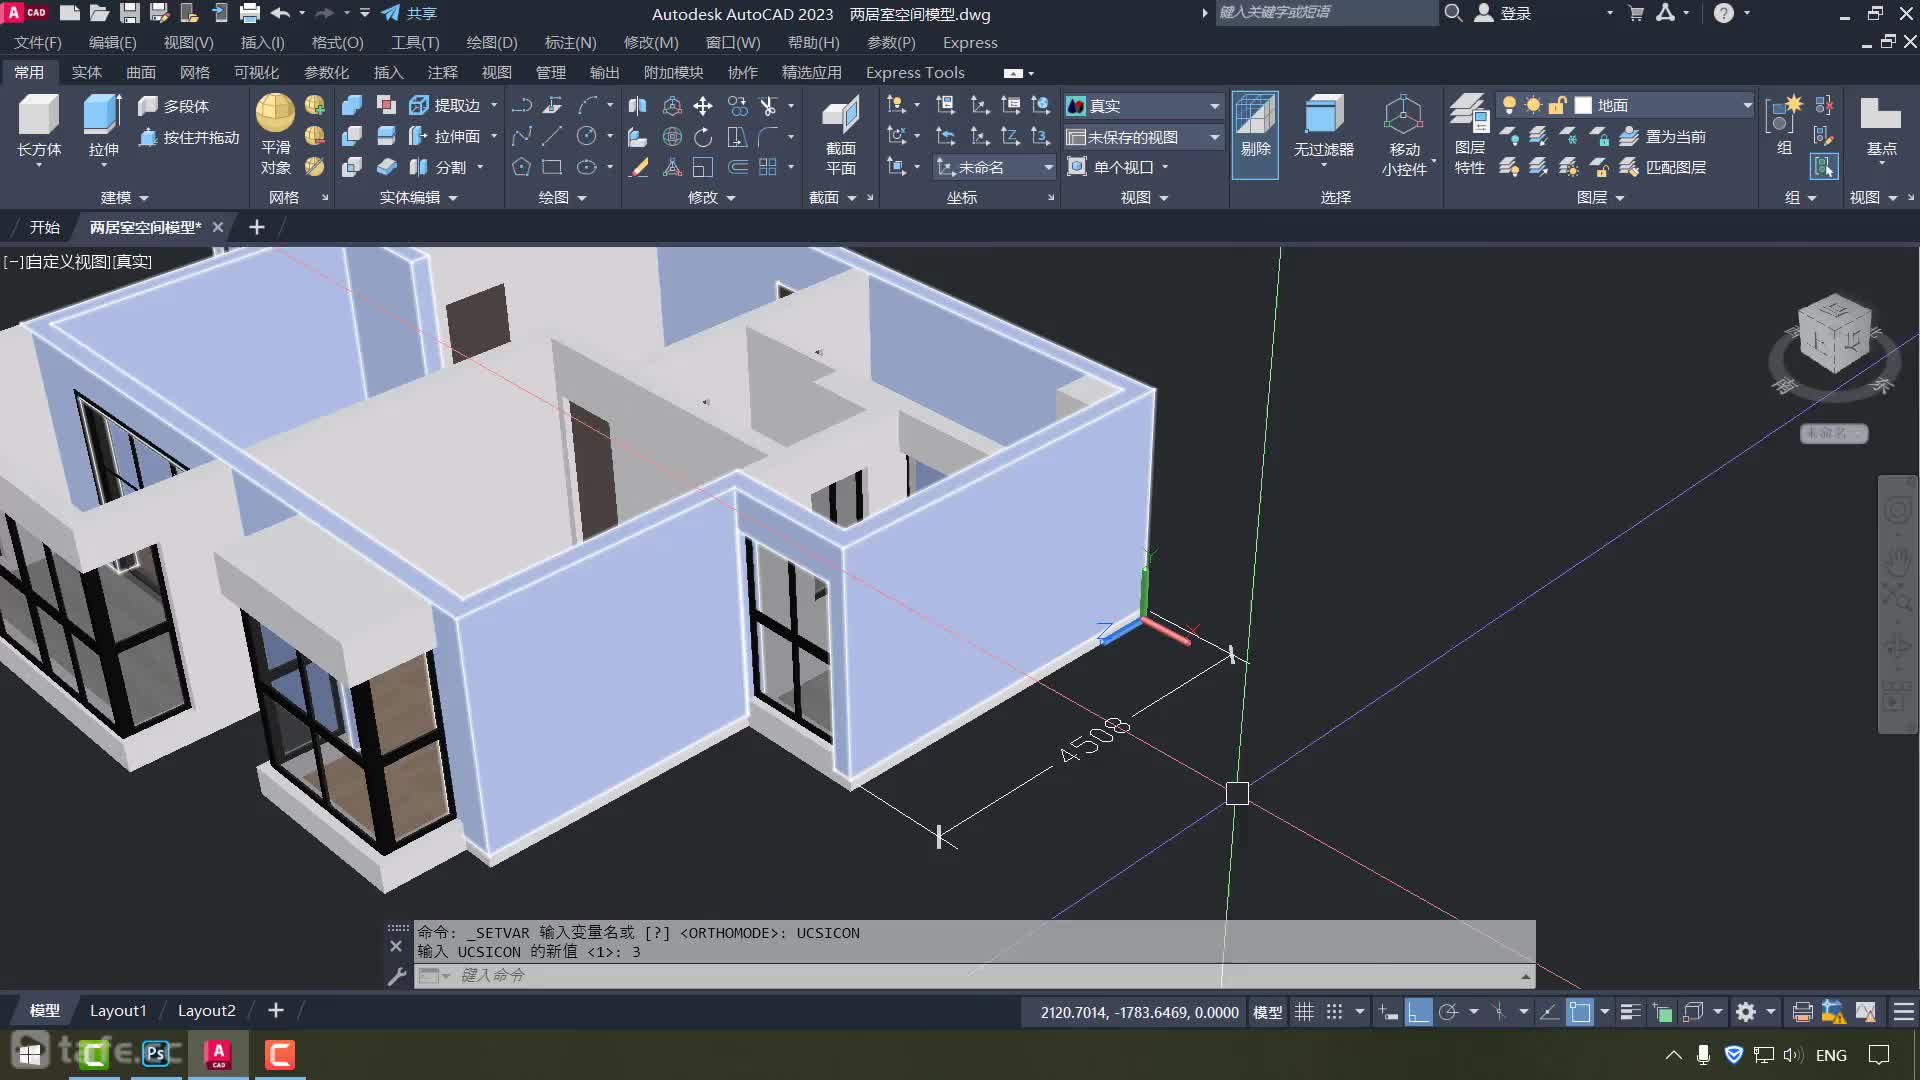Screen dimensions: 1920x1080
Task: Click the Save icon in quick access toolbar
Action: click(130, 13)
